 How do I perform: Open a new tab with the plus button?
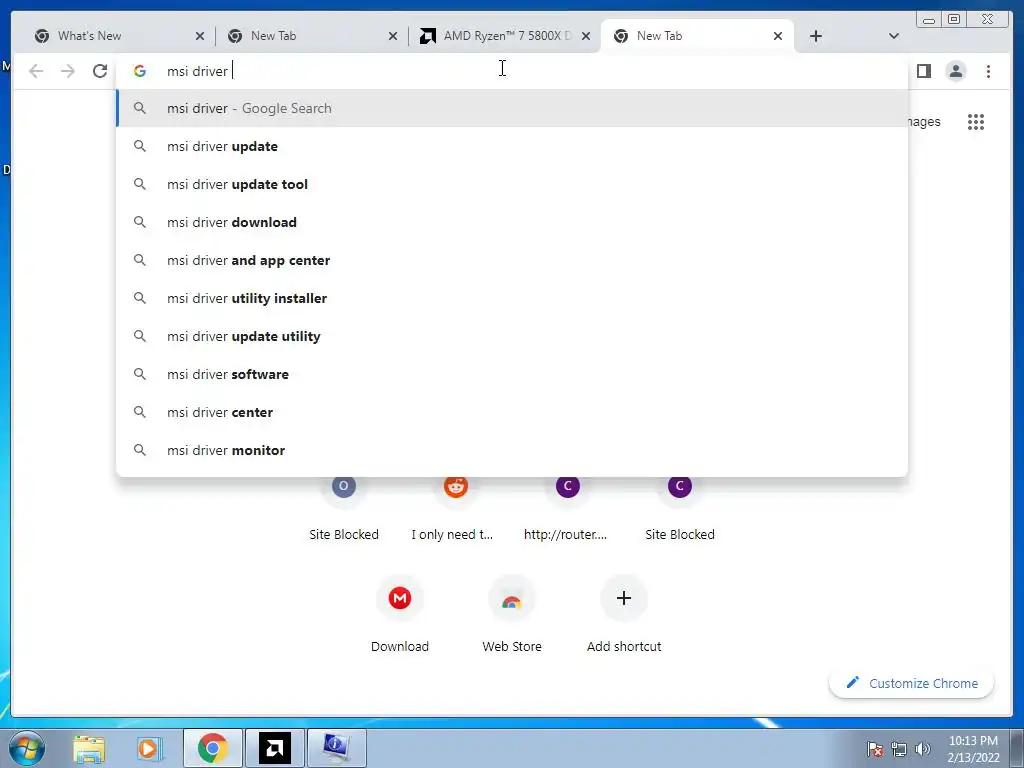point(816,36)
